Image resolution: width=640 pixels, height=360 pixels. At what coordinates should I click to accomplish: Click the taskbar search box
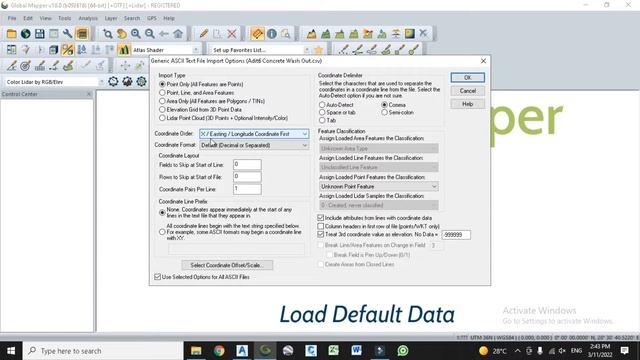click(x=103, y=351)
